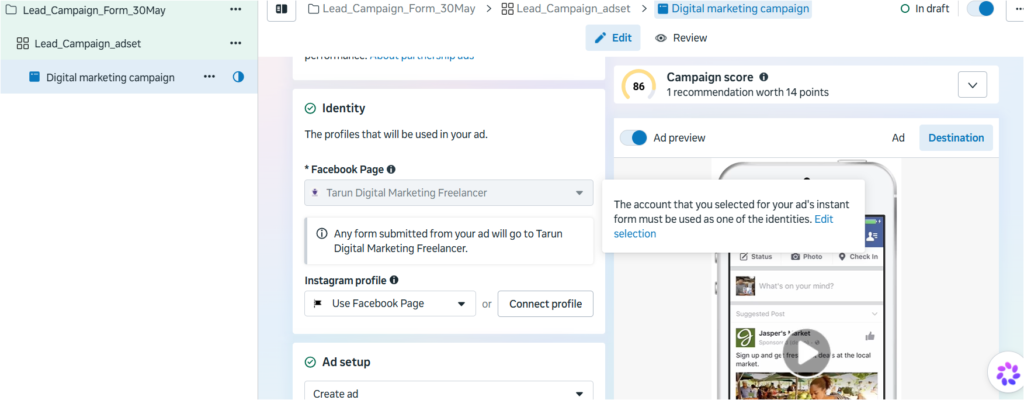Click the Status option in phone preview
1024x400 pixels.
(x=756, y=257)
